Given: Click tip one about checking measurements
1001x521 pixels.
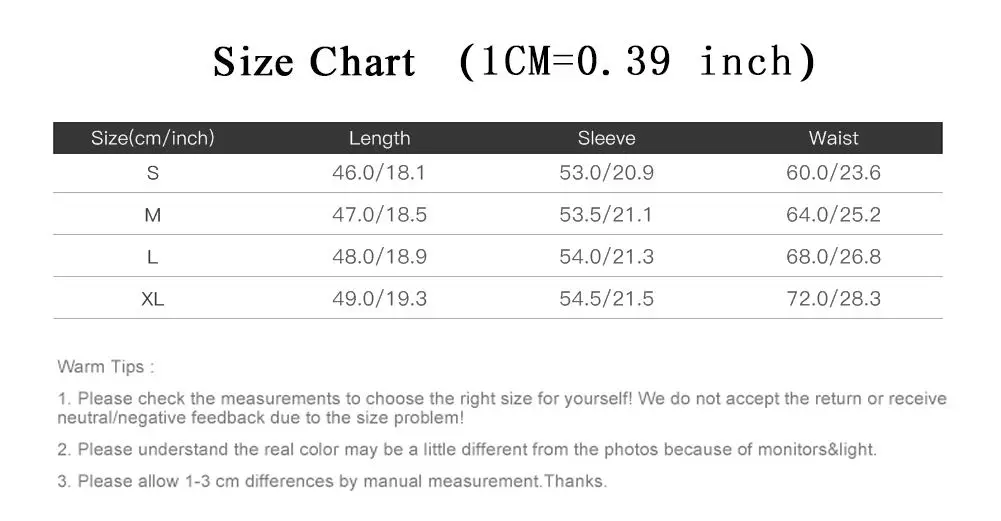Looking at the screenshot, I should coord(502,408).
